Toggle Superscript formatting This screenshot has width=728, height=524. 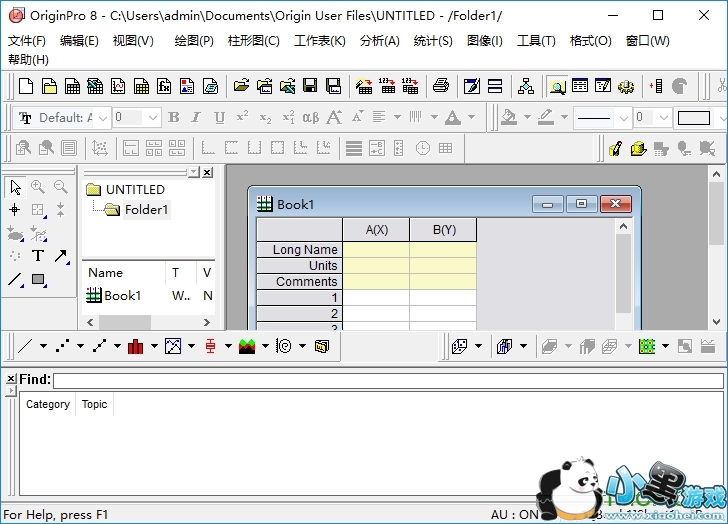tap(242, 117)
